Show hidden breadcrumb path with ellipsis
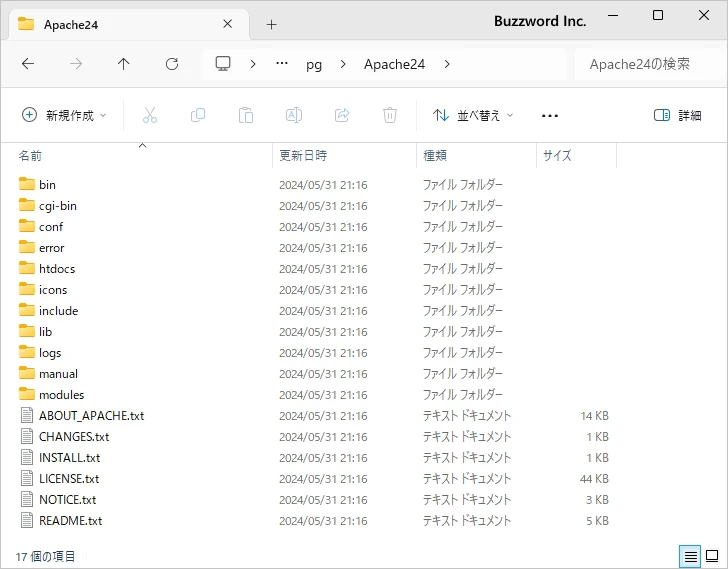The image size is (728, 569). (282, 64)
